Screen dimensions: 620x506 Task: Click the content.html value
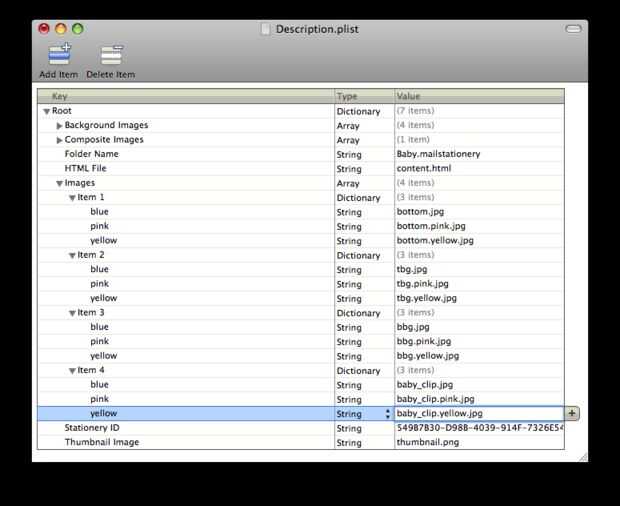[x=423, y=168]
